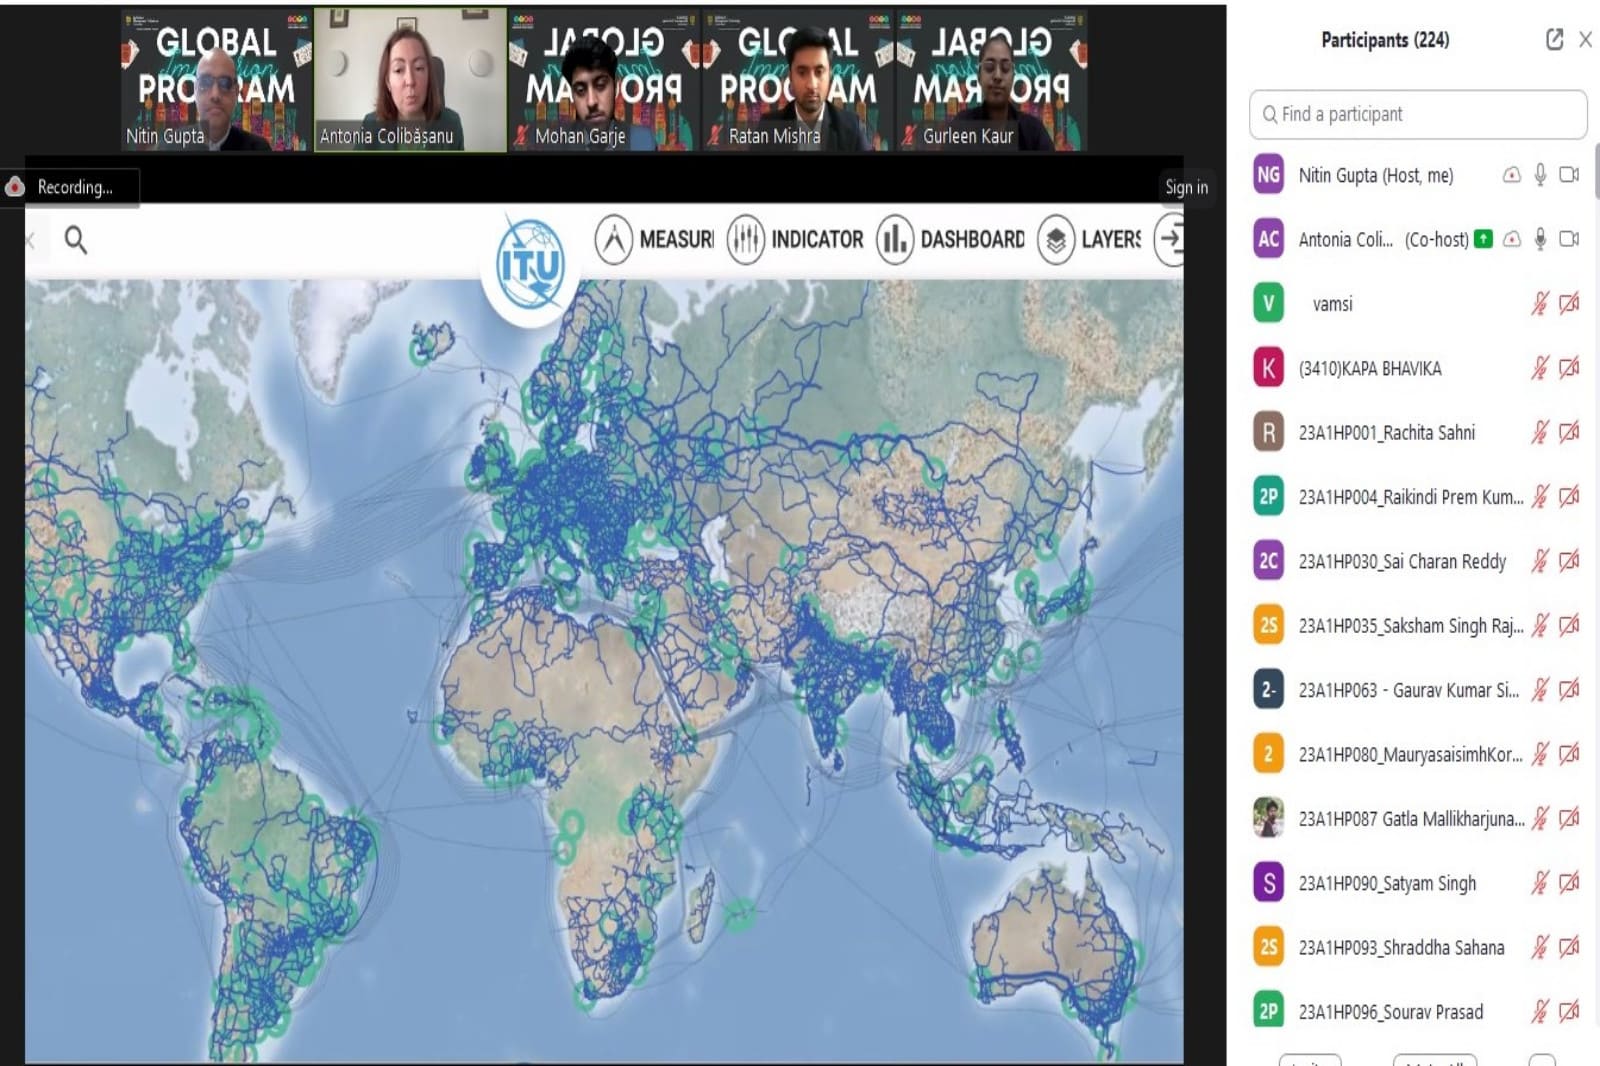Image resolution: width=1600 pixels, height=1066 pixels.
Task: Click the back chevron left of search icon
Action: click(31, 240)
